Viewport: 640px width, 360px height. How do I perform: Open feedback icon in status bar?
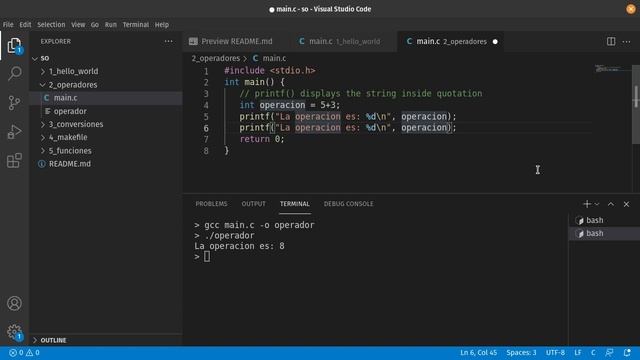(609, 353)
